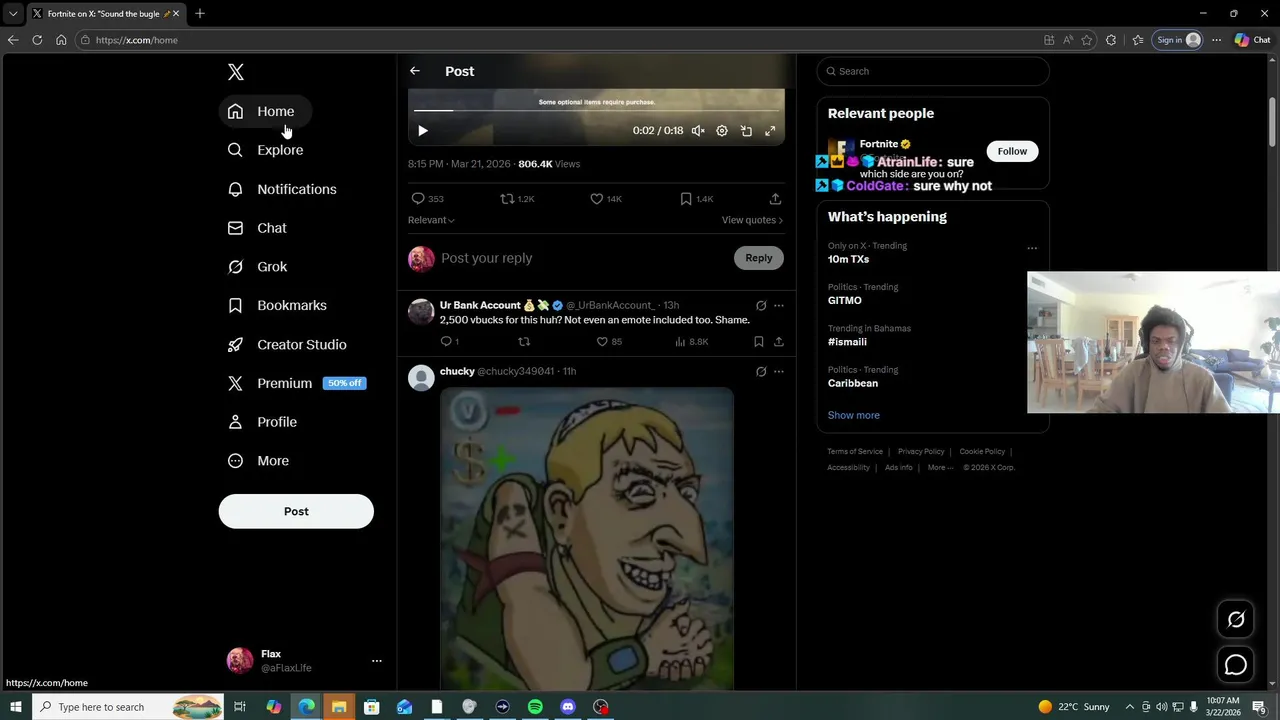1280x720 pixels.
Task: Go back using Post header arrow
Action: 415,71
